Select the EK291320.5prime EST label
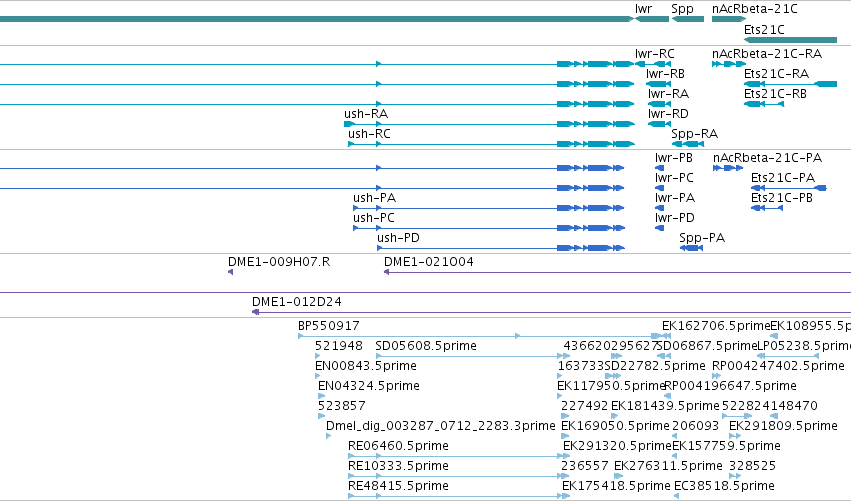This screenshot has width=851, height=501. (617, 446)
